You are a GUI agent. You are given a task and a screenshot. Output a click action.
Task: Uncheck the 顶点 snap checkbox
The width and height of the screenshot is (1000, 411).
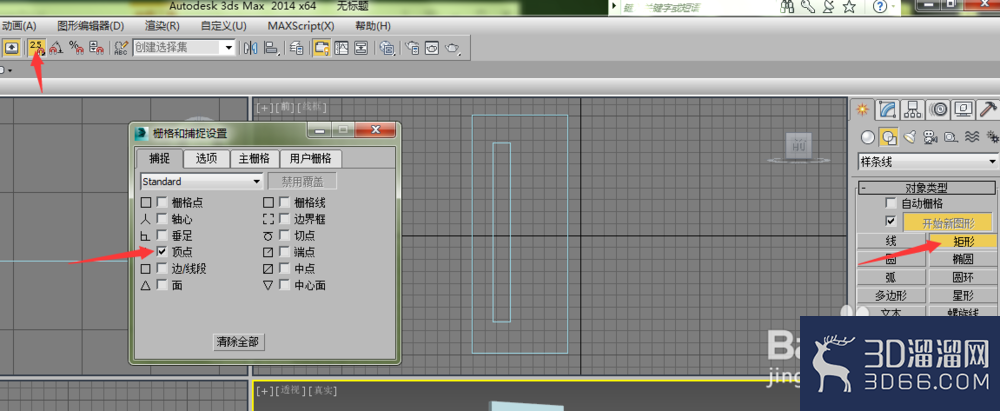pyautogui.click(x=162, y=252)
